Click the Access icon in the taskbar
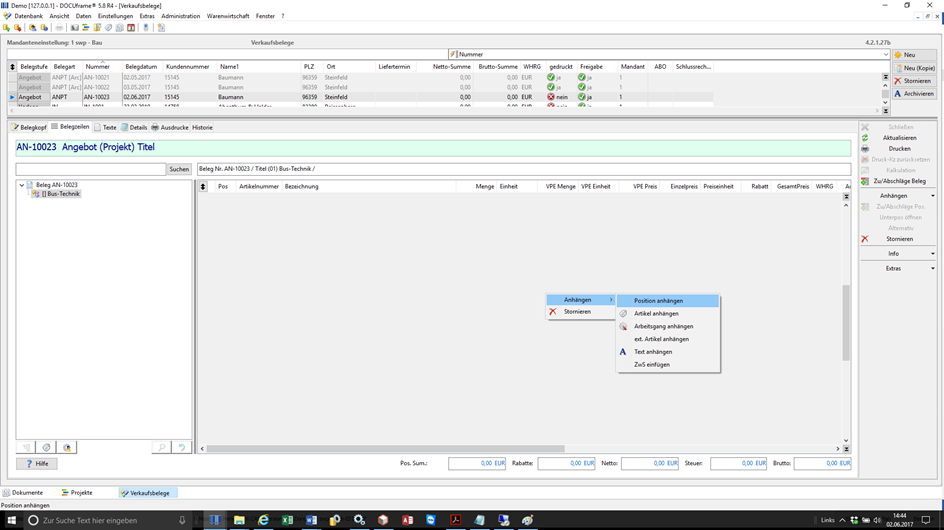Image resolution: width=944 pixels, height=530 pixels. (407, 520)
